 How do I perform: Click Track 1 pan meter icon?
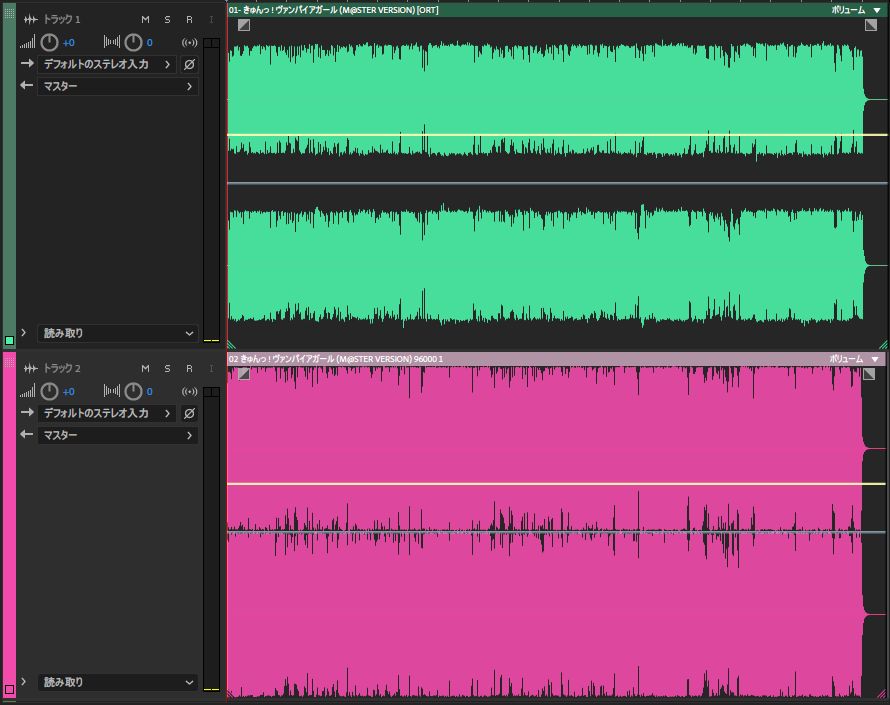tap(112, 41)
